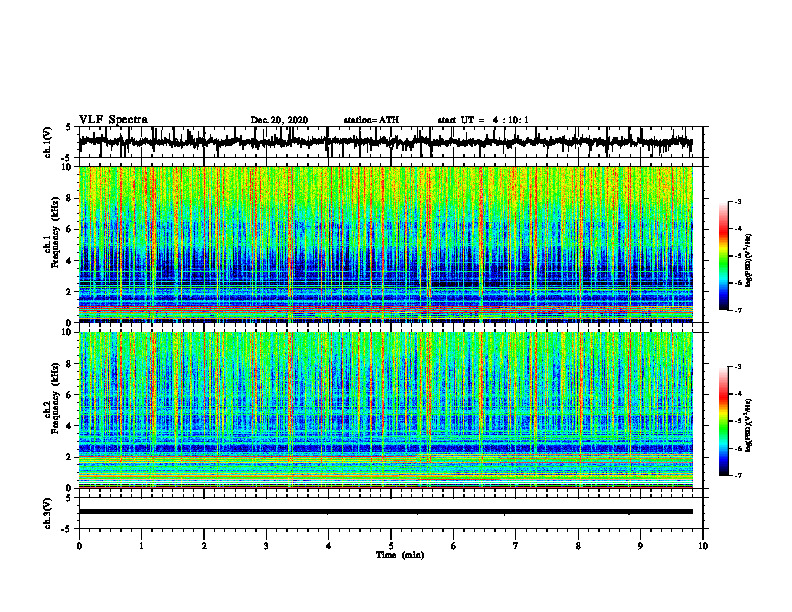Click the "Time (min)" x-axis label
This screenshot has width=792, height=612.
pyautogui.click(x=400, y=555)
